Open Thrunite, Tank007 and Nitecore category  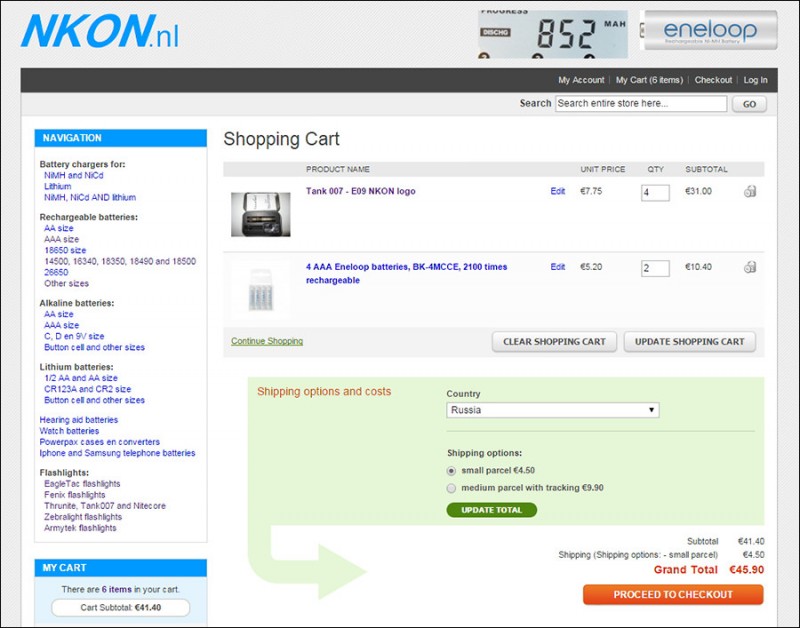(x=105, y=506)
